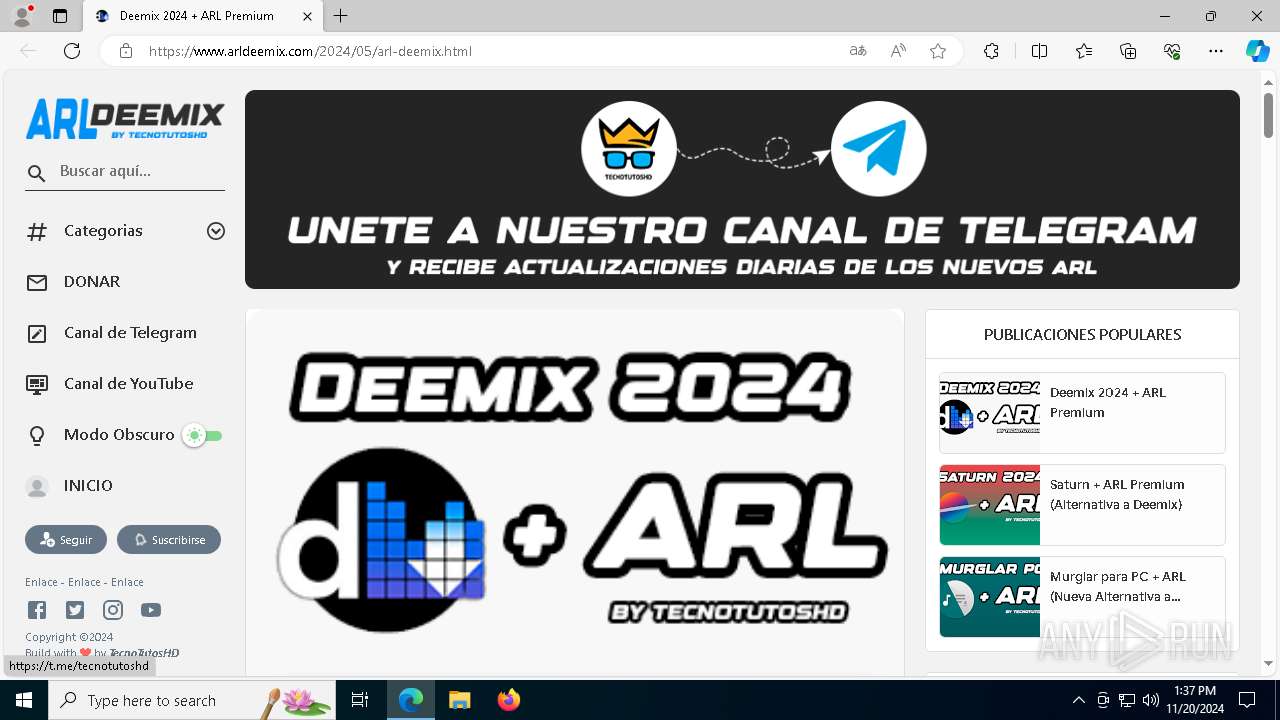Click the Read aloud icon
Image resolution: width=1280 pixels, height=720 pixels.
point(898,51)
